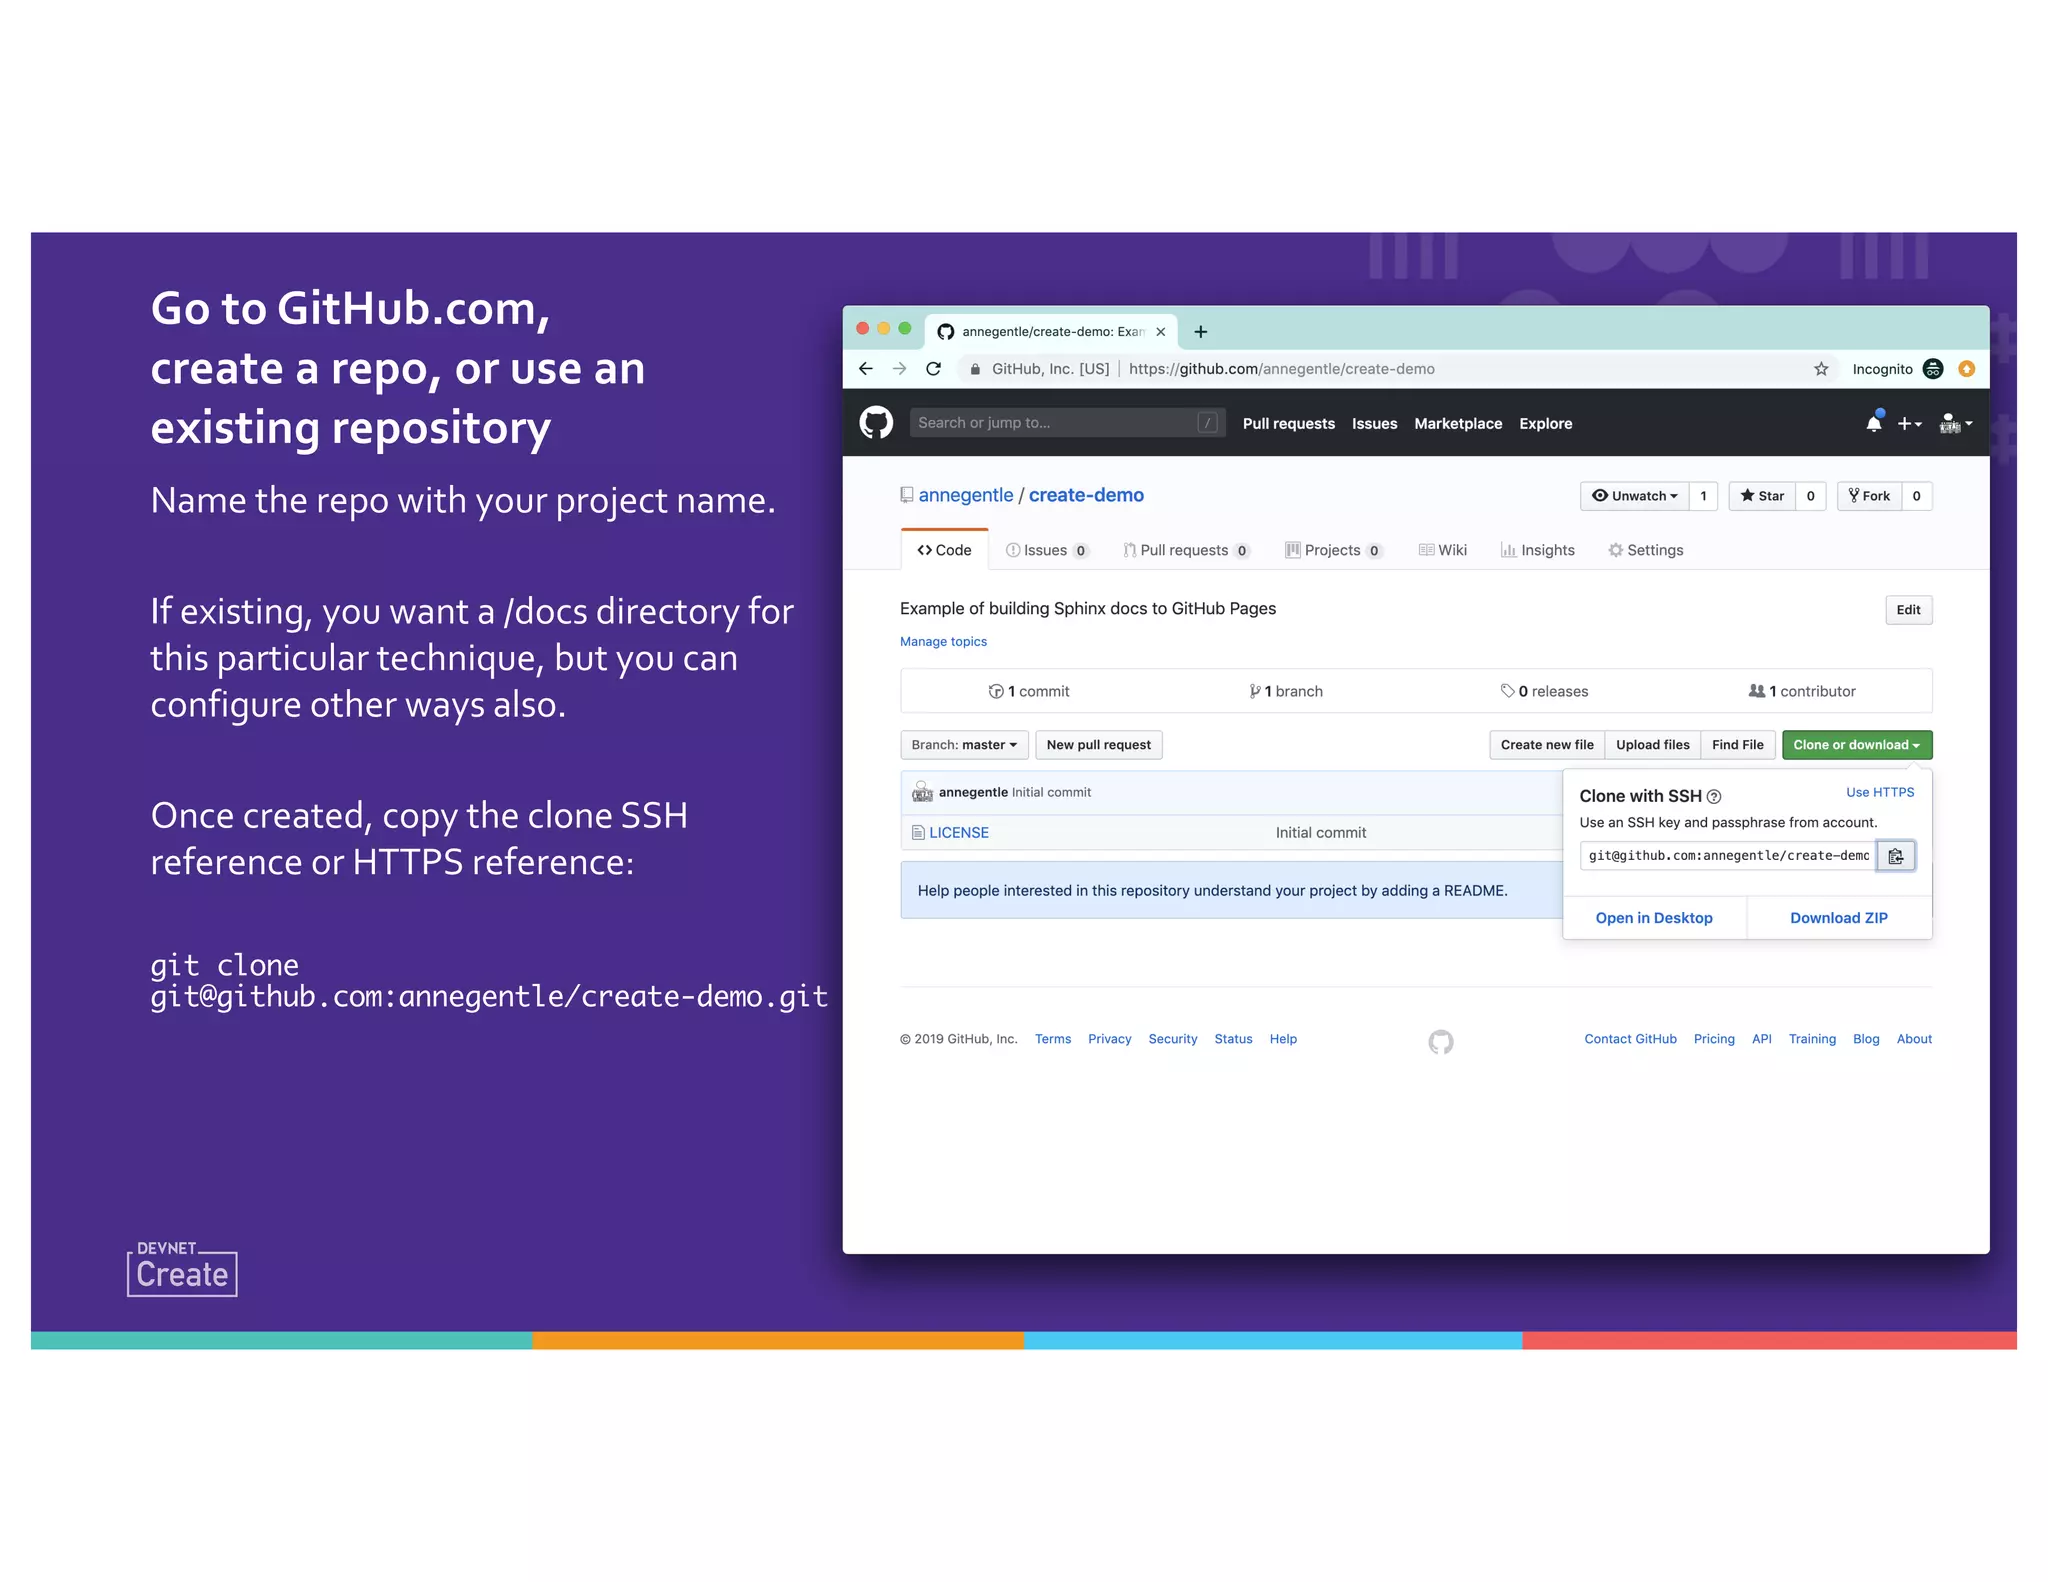
Task: Click Create new file
Action: pos(1547,745)
